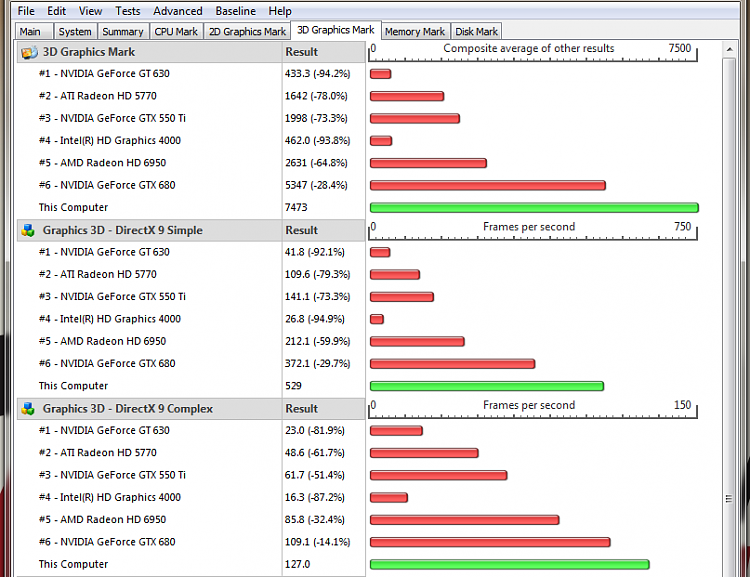The width and height of the screenshot is (750, 577).
Task: Click the Result header of DirectX 9 Complex
Action: tap(323, 409)
